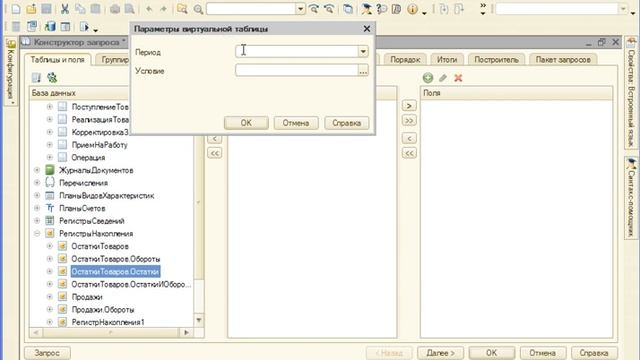
Task: Click the Cut scissors toolbar icon
Action: [64, 9]
